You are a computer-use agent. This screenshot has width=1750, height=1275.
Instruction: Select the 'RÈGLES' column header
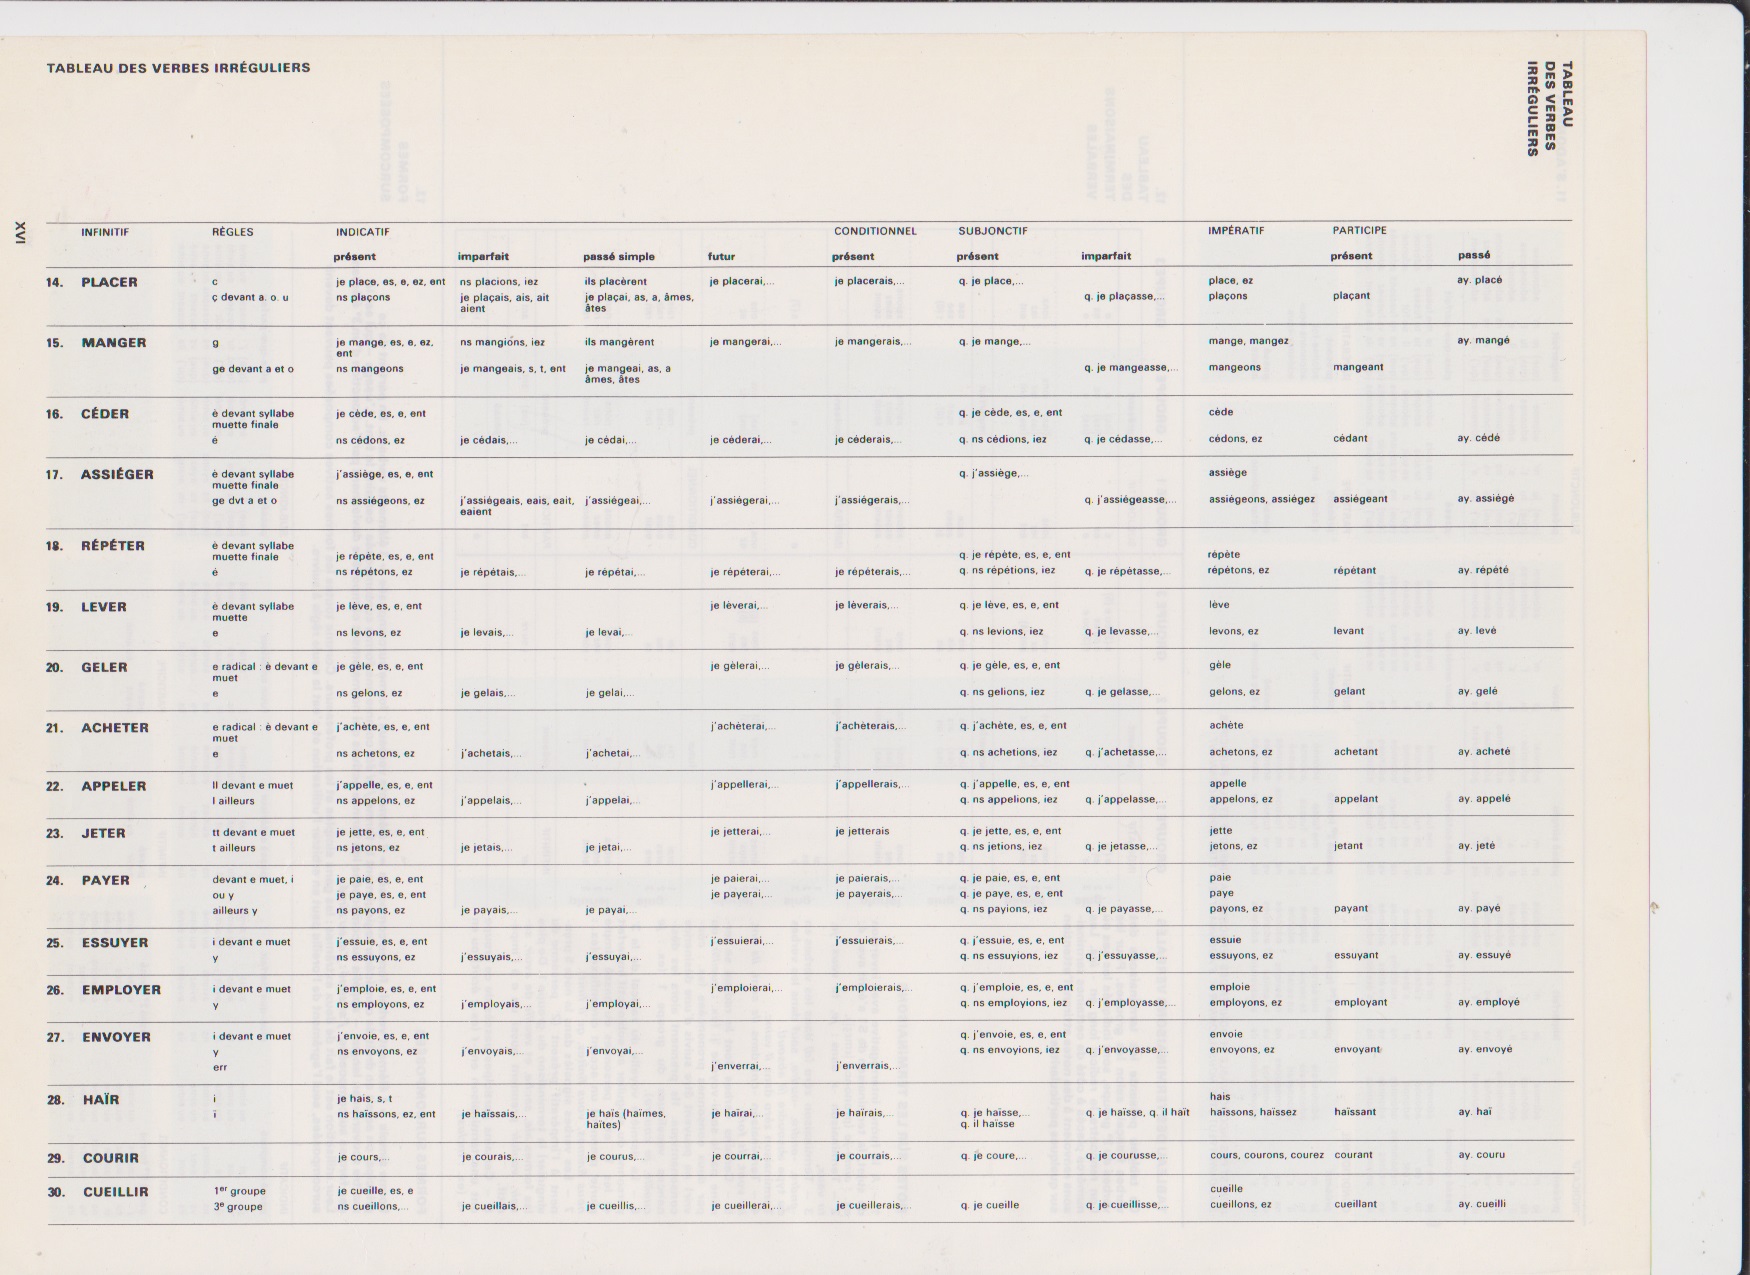pyautogui.click(x=233, y=232)
